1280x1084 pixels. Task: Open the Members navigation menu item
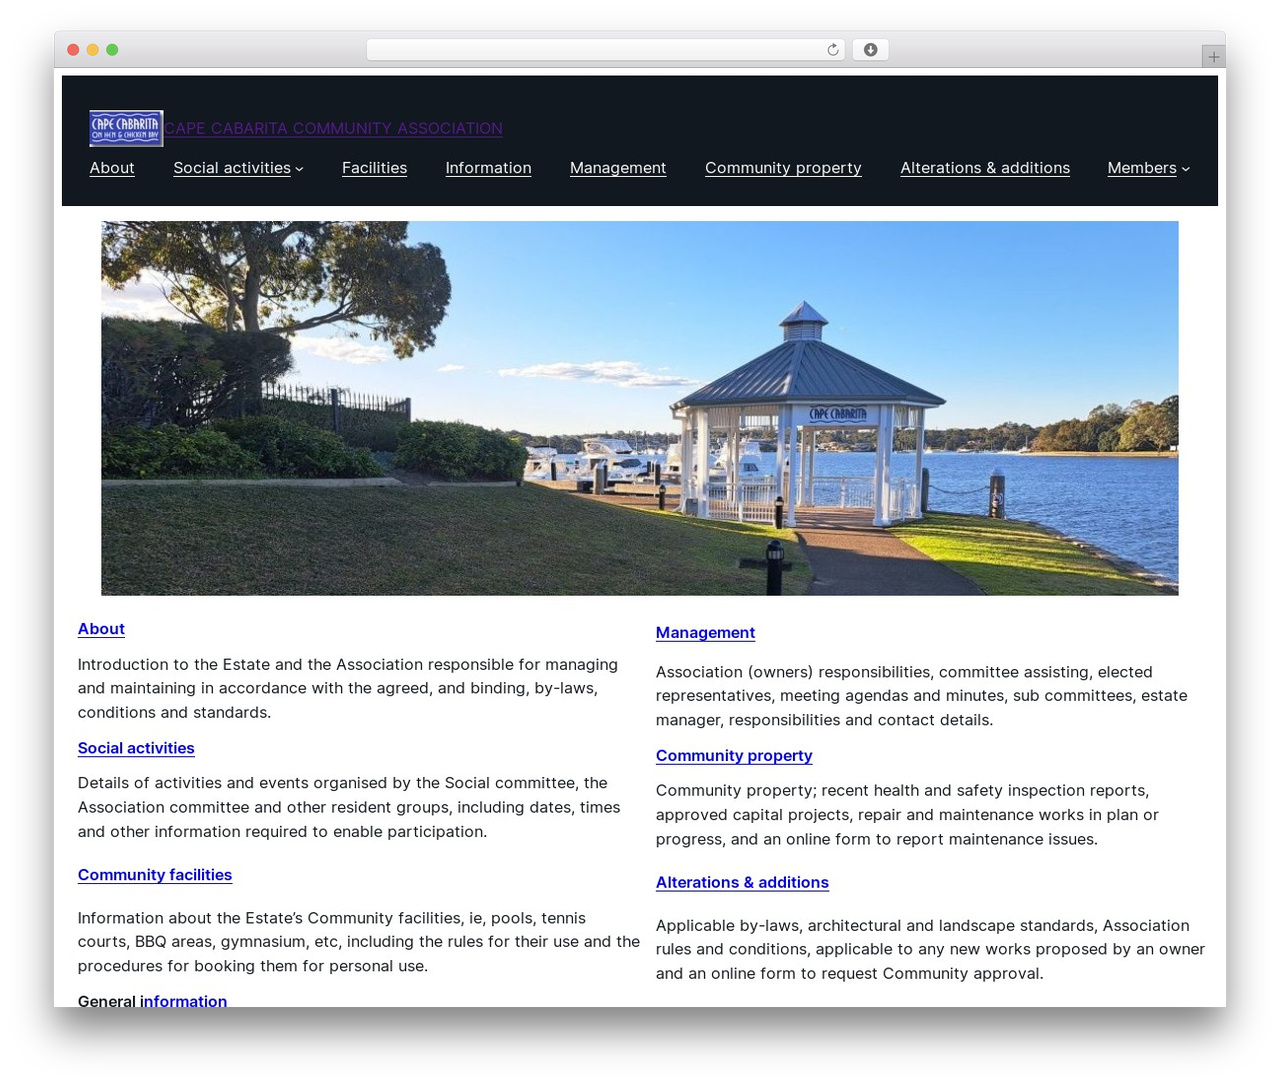click(1142, 168)
